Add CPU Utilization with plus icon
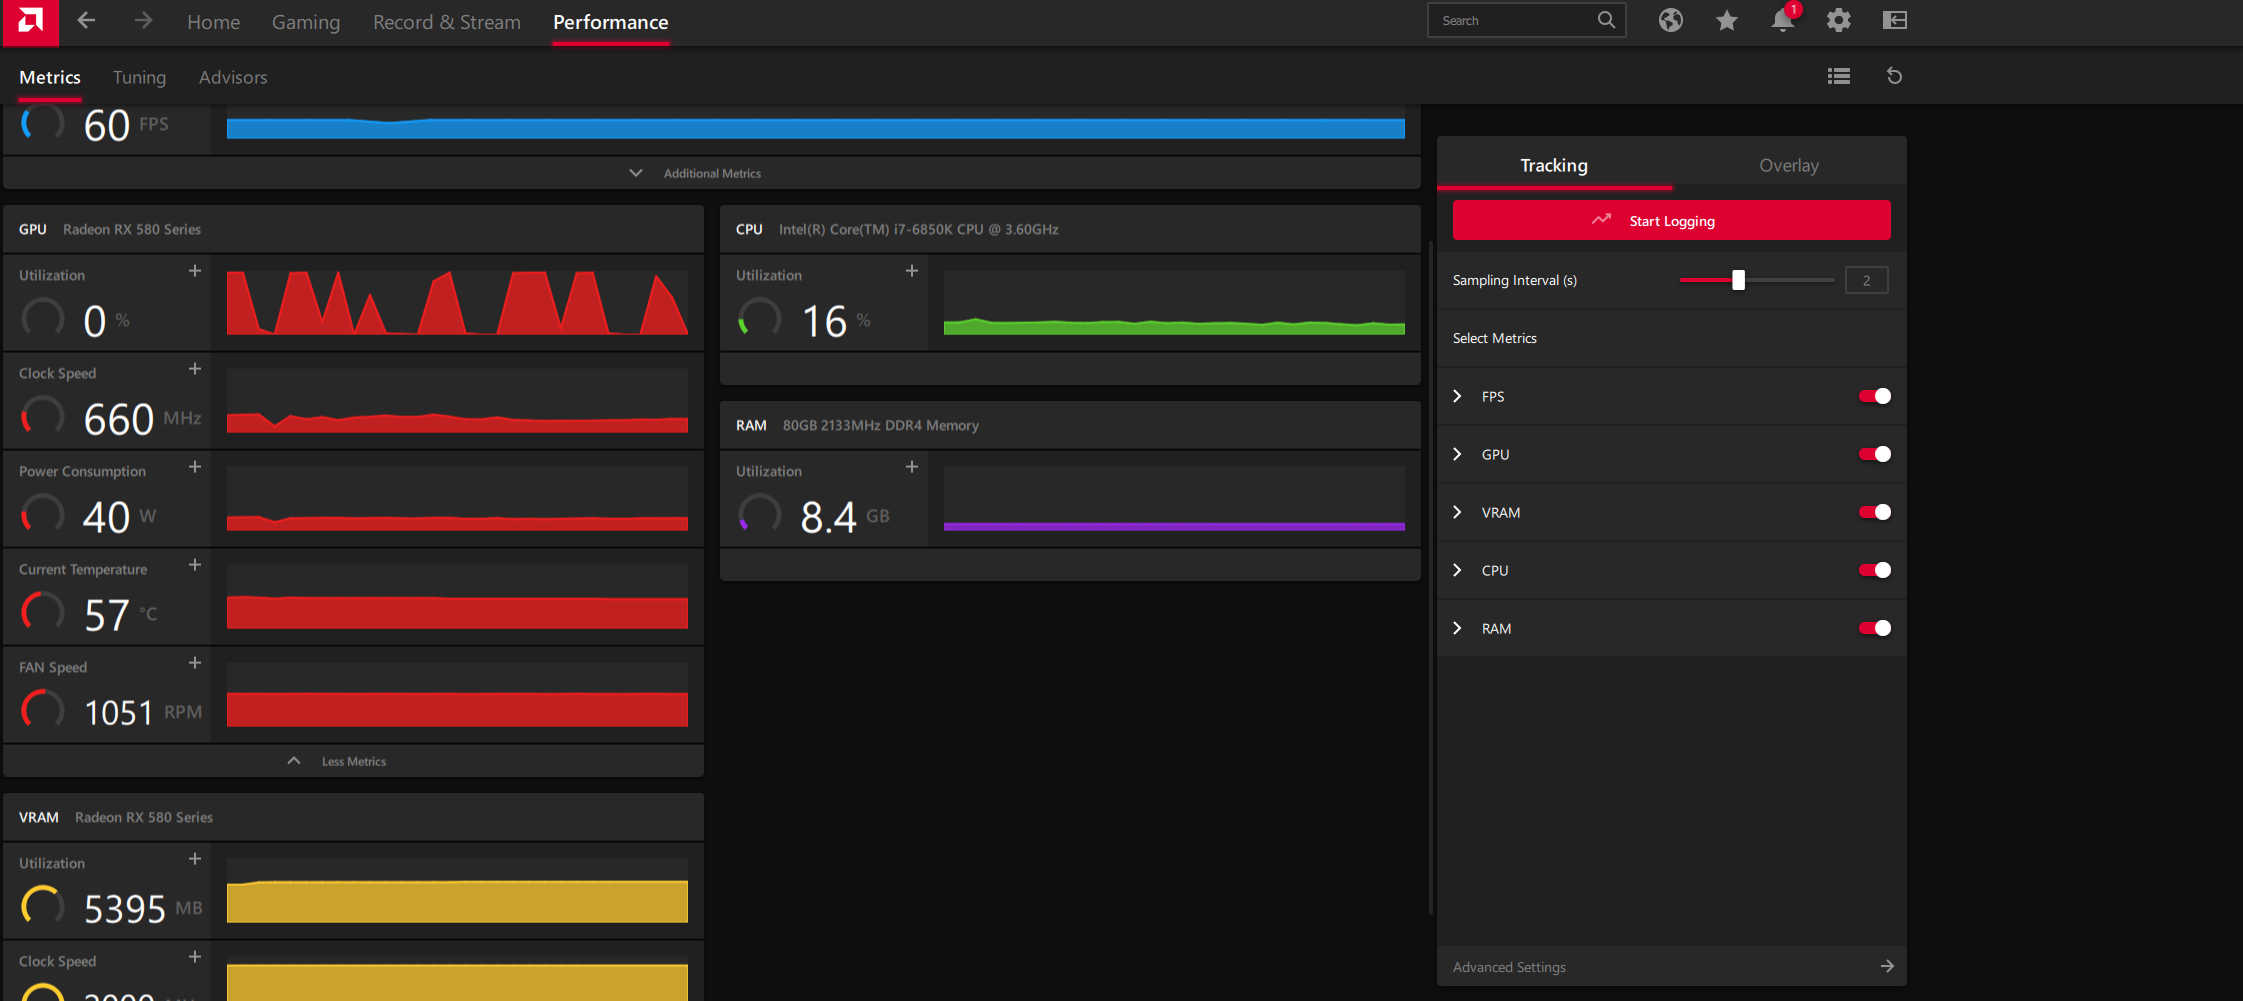 912,271
